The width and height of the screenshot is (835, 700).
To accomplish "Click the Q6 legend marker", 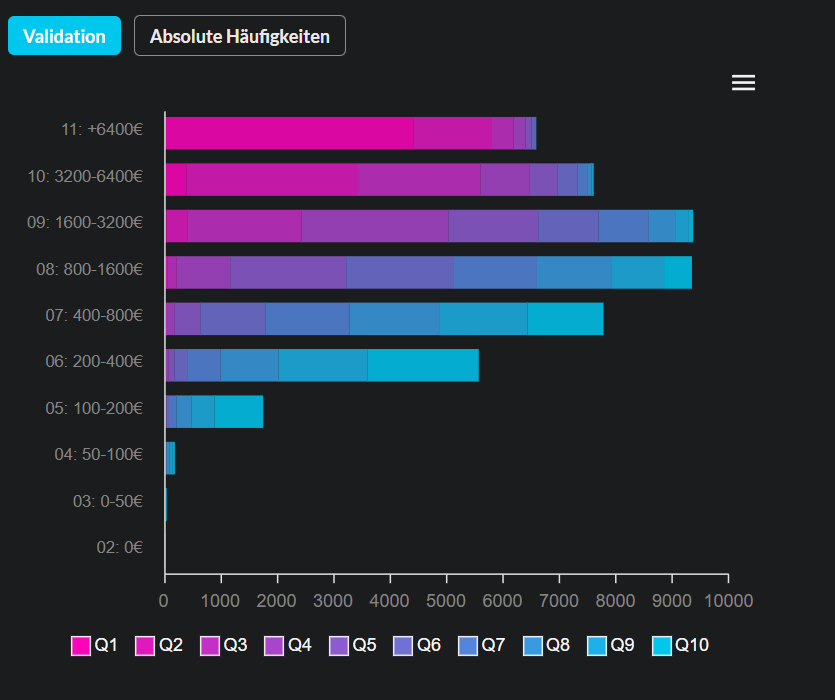I will click(x=404, y=646).
